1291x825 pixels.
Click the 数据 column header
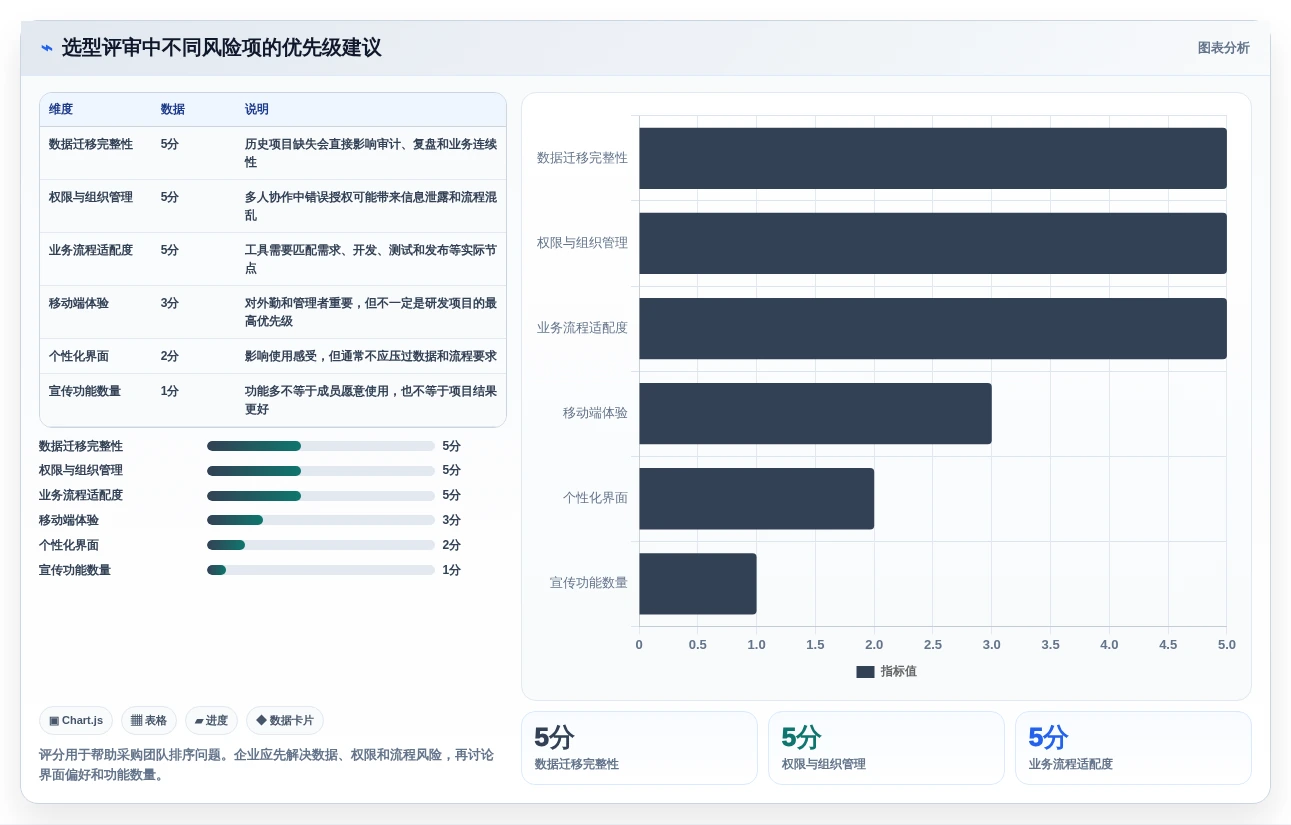173,109
